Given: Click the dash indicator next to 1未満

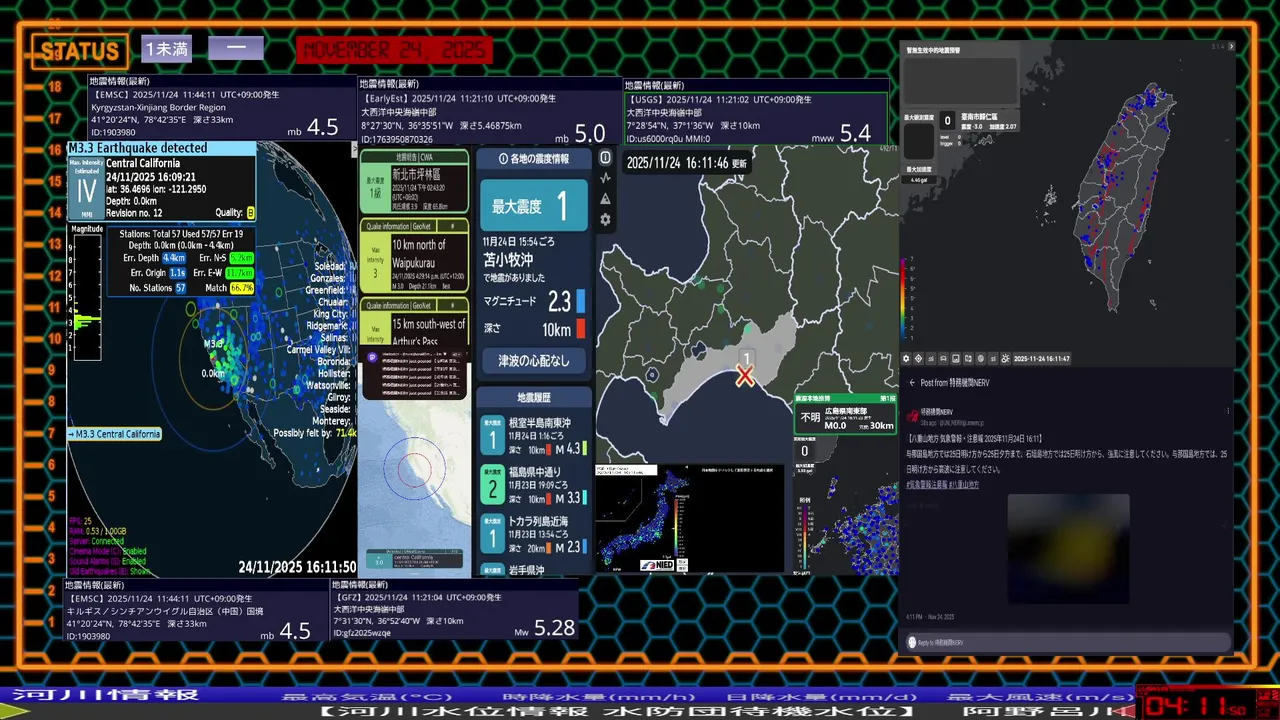Looking at the screenshot, I should pyautogui.click(x=236, y=48).
